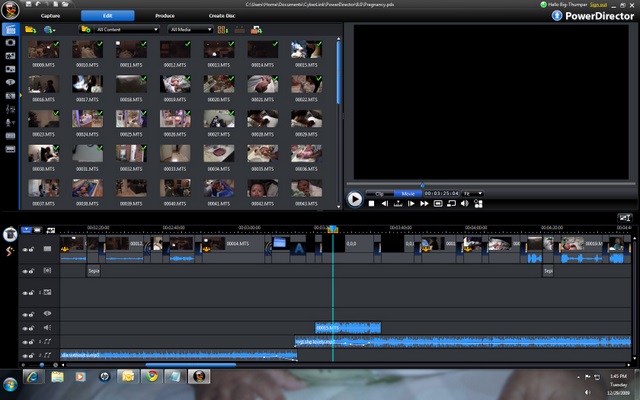Open the Voice-Over Recording Room icon
The height and width of the screenshot is (400, 640).
pyautogui.click(x=10, y=122)
